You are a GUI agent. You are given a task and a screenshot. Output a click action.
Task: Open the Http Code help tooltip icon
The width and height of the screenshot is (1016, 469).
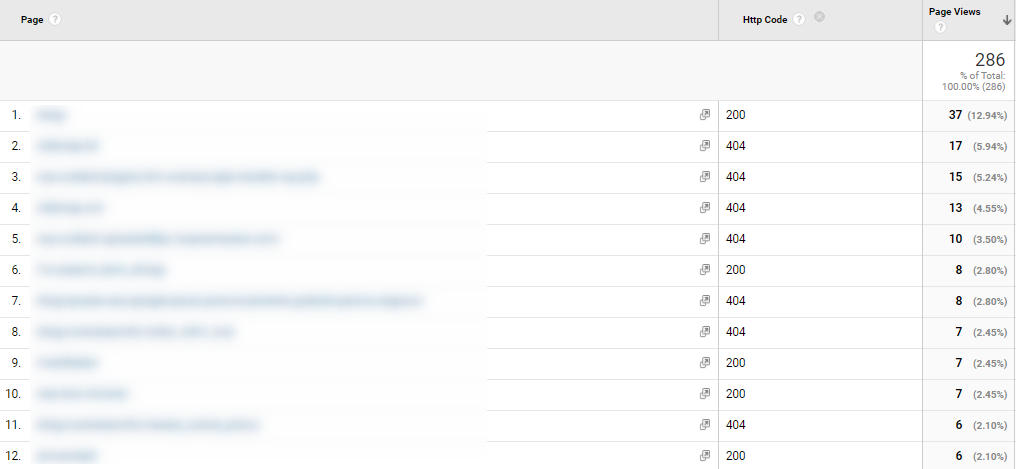[x=800, y=20]
